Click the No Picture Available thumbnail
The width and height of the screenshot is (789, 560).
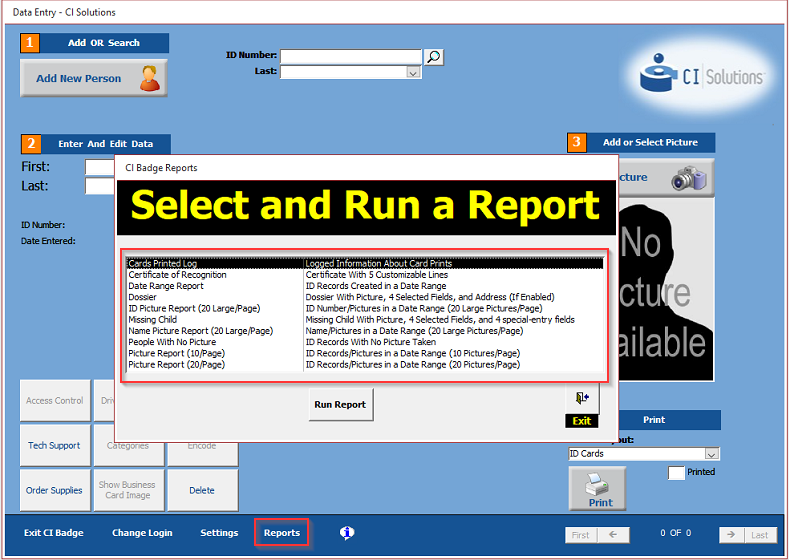[665, 289]
